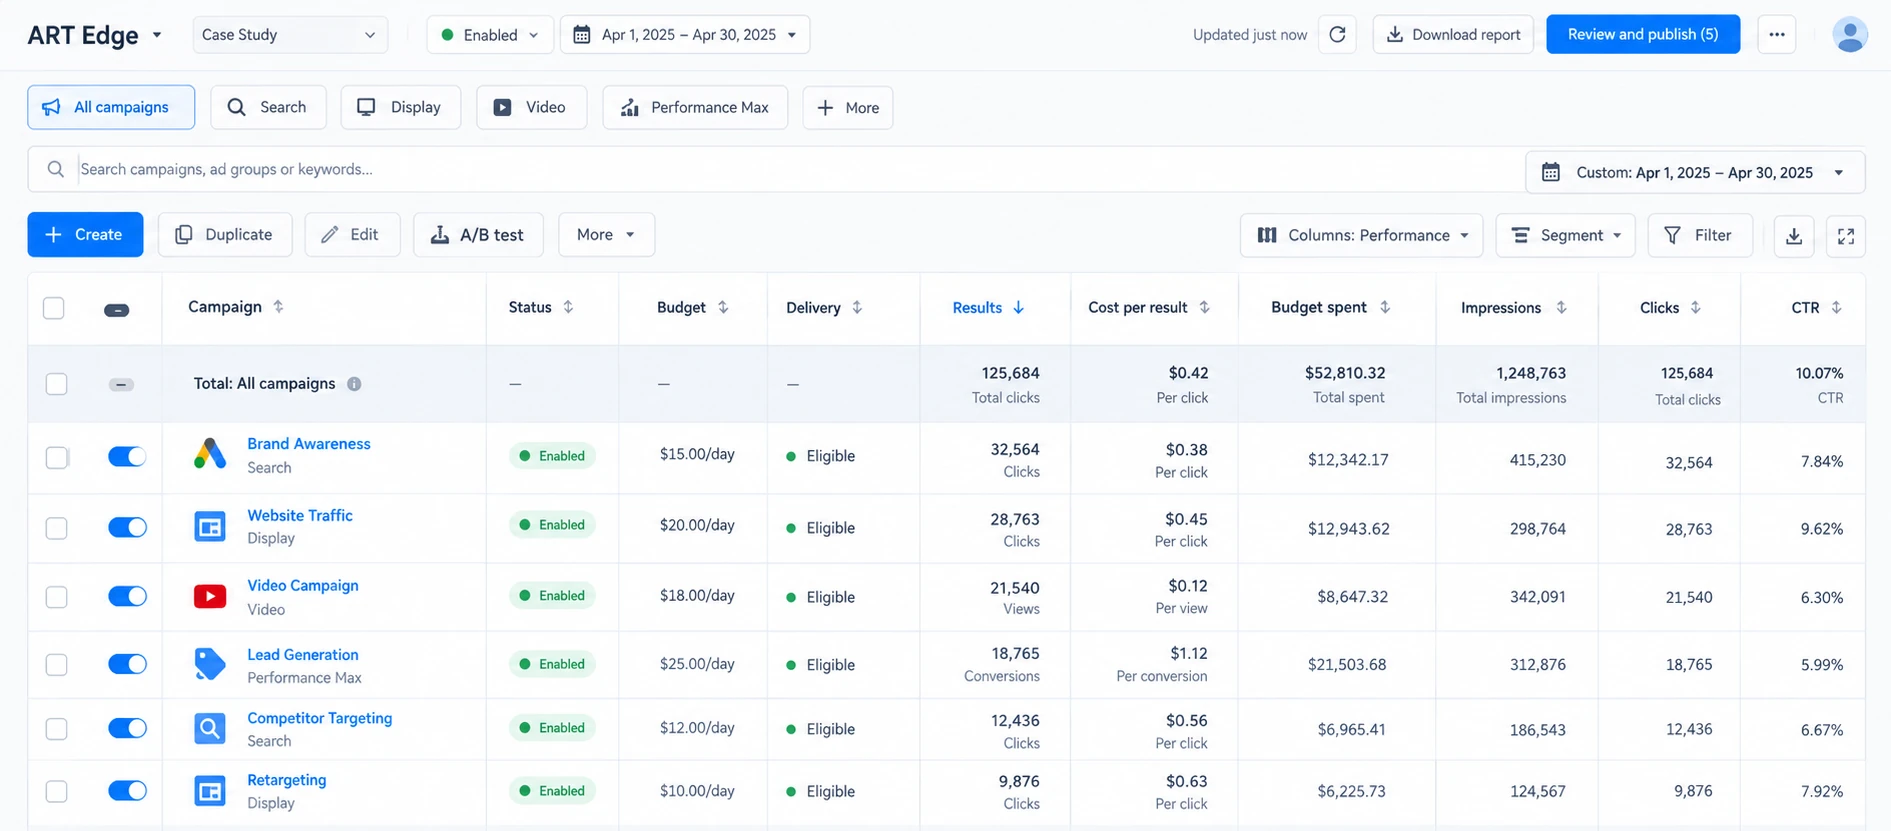
Task: Open the Custom date range picker
Action: coord(1695,172)
